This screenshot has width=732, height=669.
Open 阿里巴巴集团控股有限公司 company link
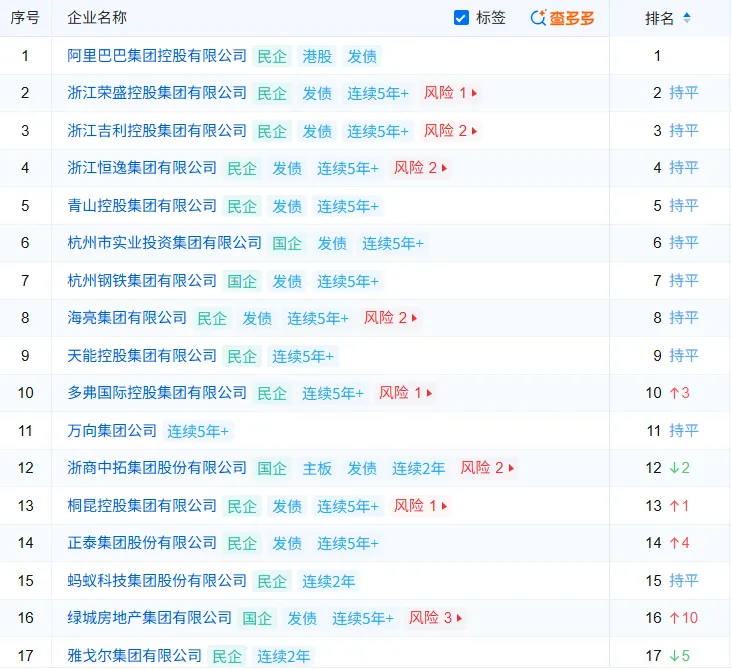[x=157, y=56]
